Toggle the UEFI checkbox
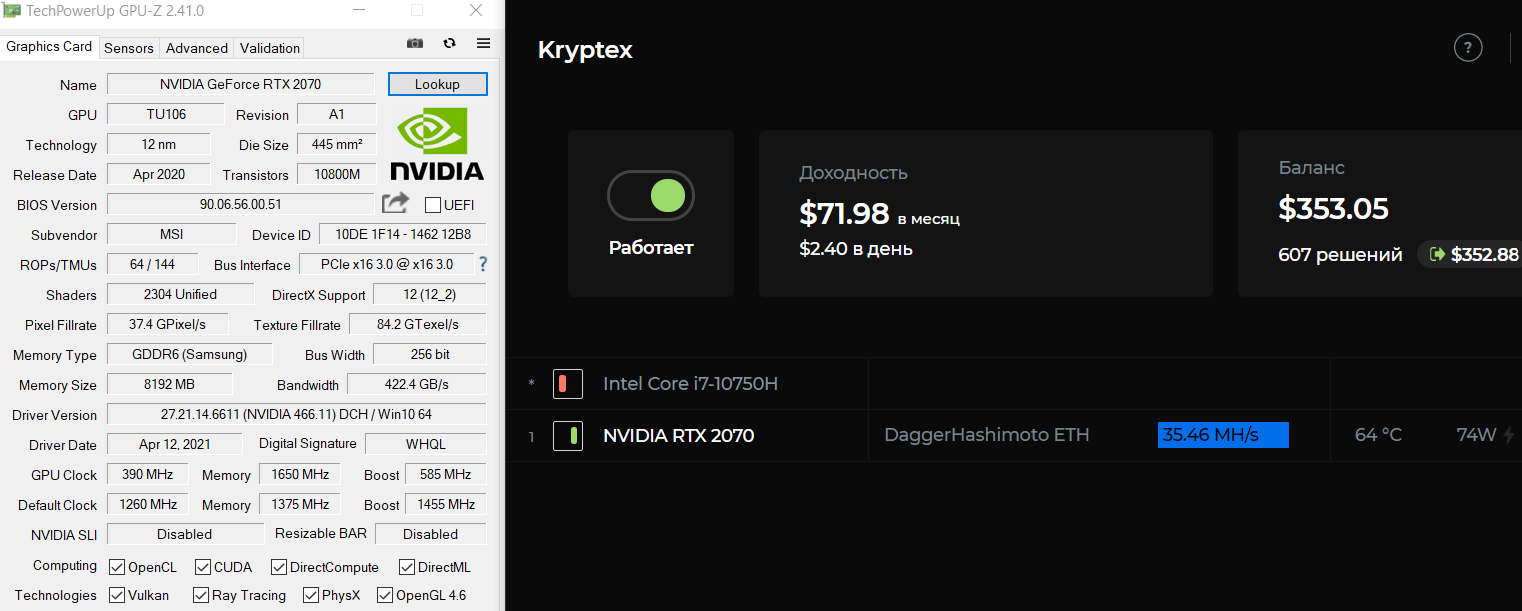 (433, 205)
